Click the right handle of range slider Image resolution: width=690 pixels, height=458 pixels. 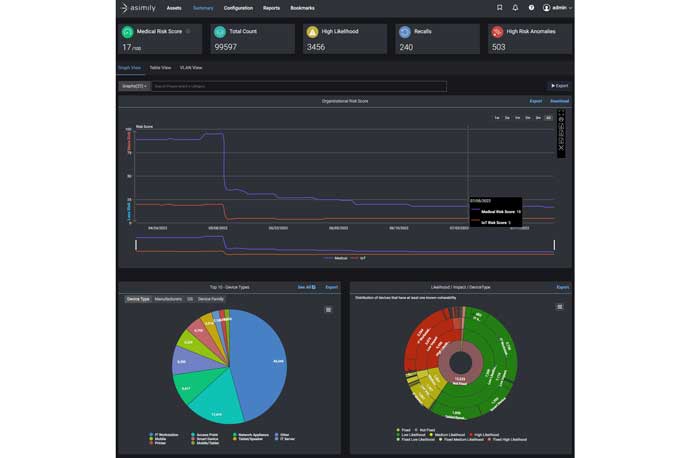(554, 244)
